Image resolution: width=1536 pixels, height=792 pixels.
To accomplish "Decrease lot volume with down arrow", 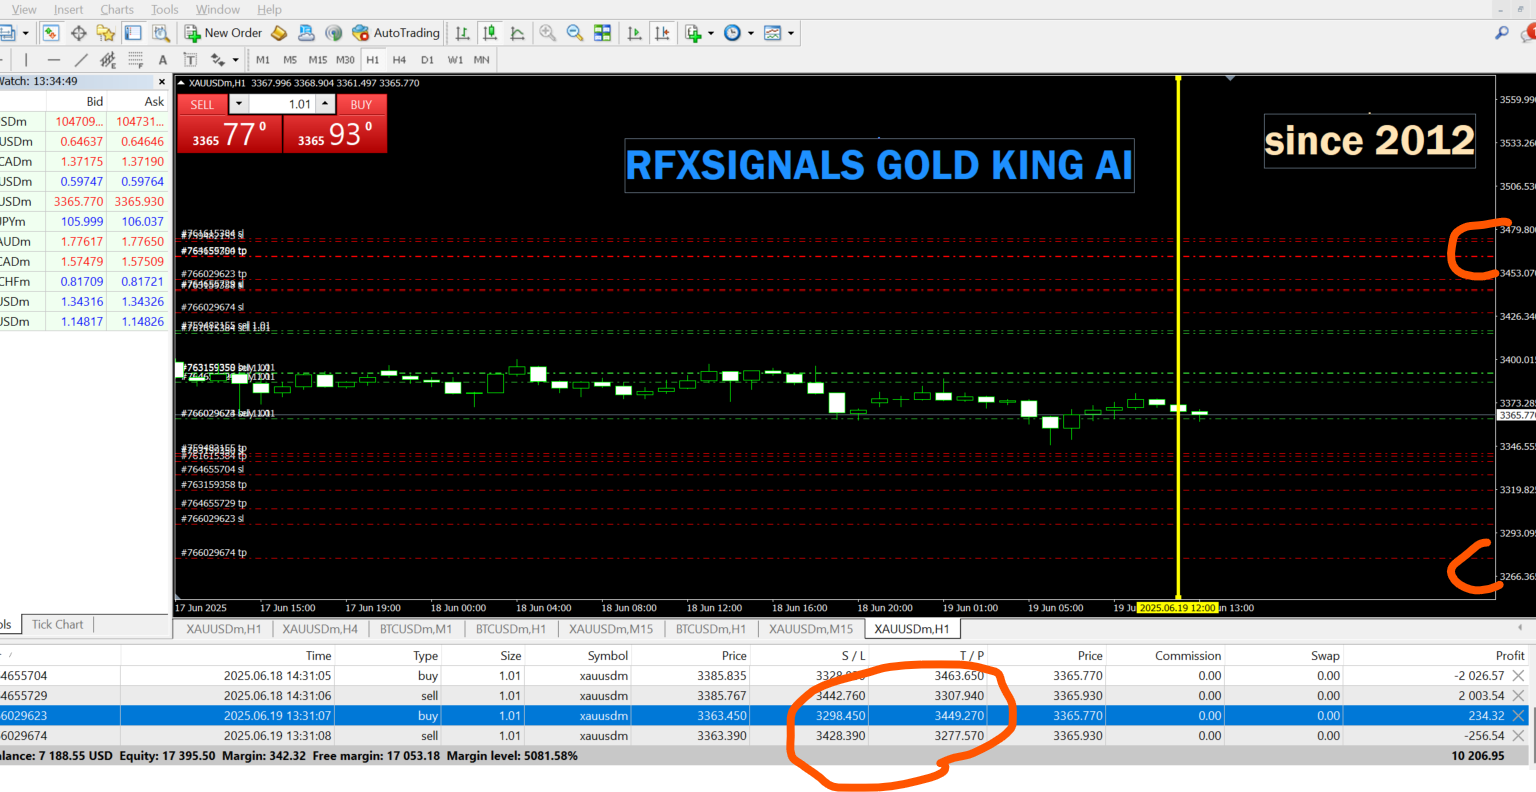I will pos(238,104).
